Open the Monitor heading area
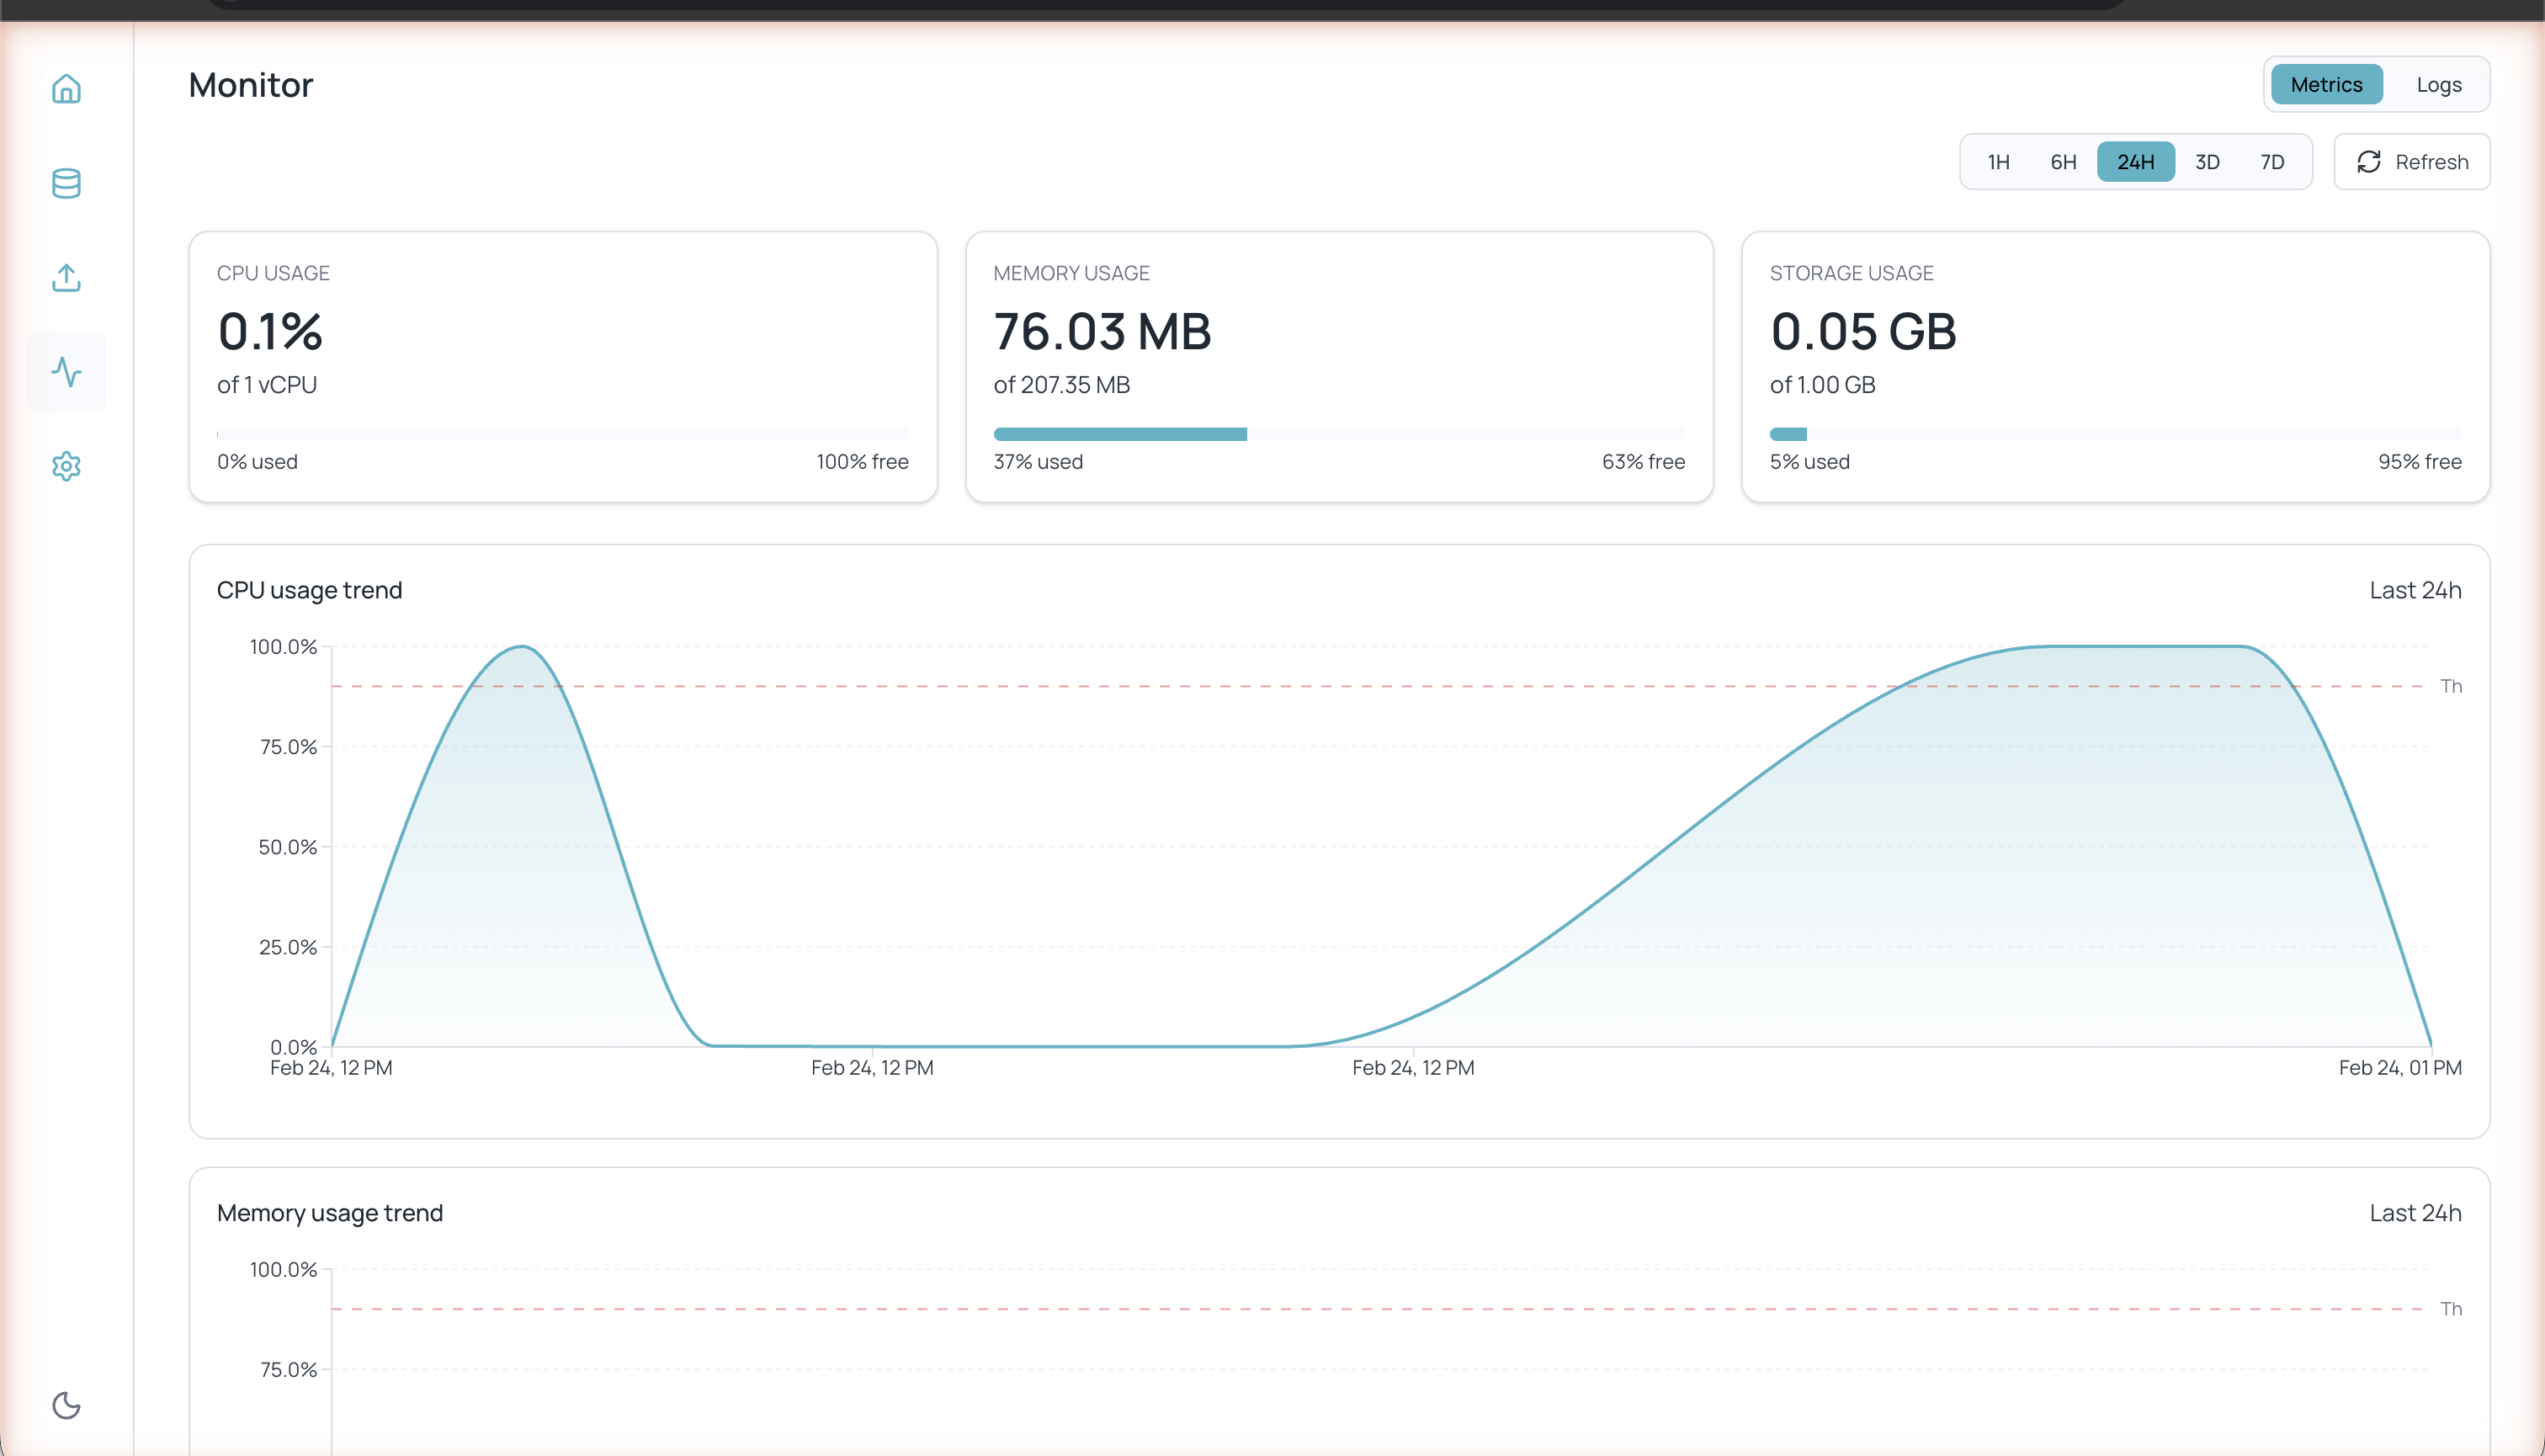 (250, 84)
